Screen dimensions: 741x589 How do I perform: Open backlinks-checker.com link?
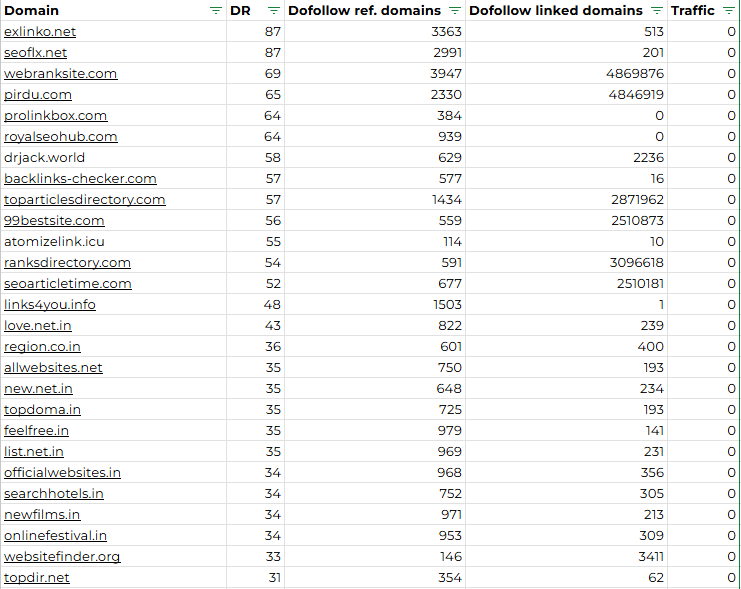pos(80,179)
